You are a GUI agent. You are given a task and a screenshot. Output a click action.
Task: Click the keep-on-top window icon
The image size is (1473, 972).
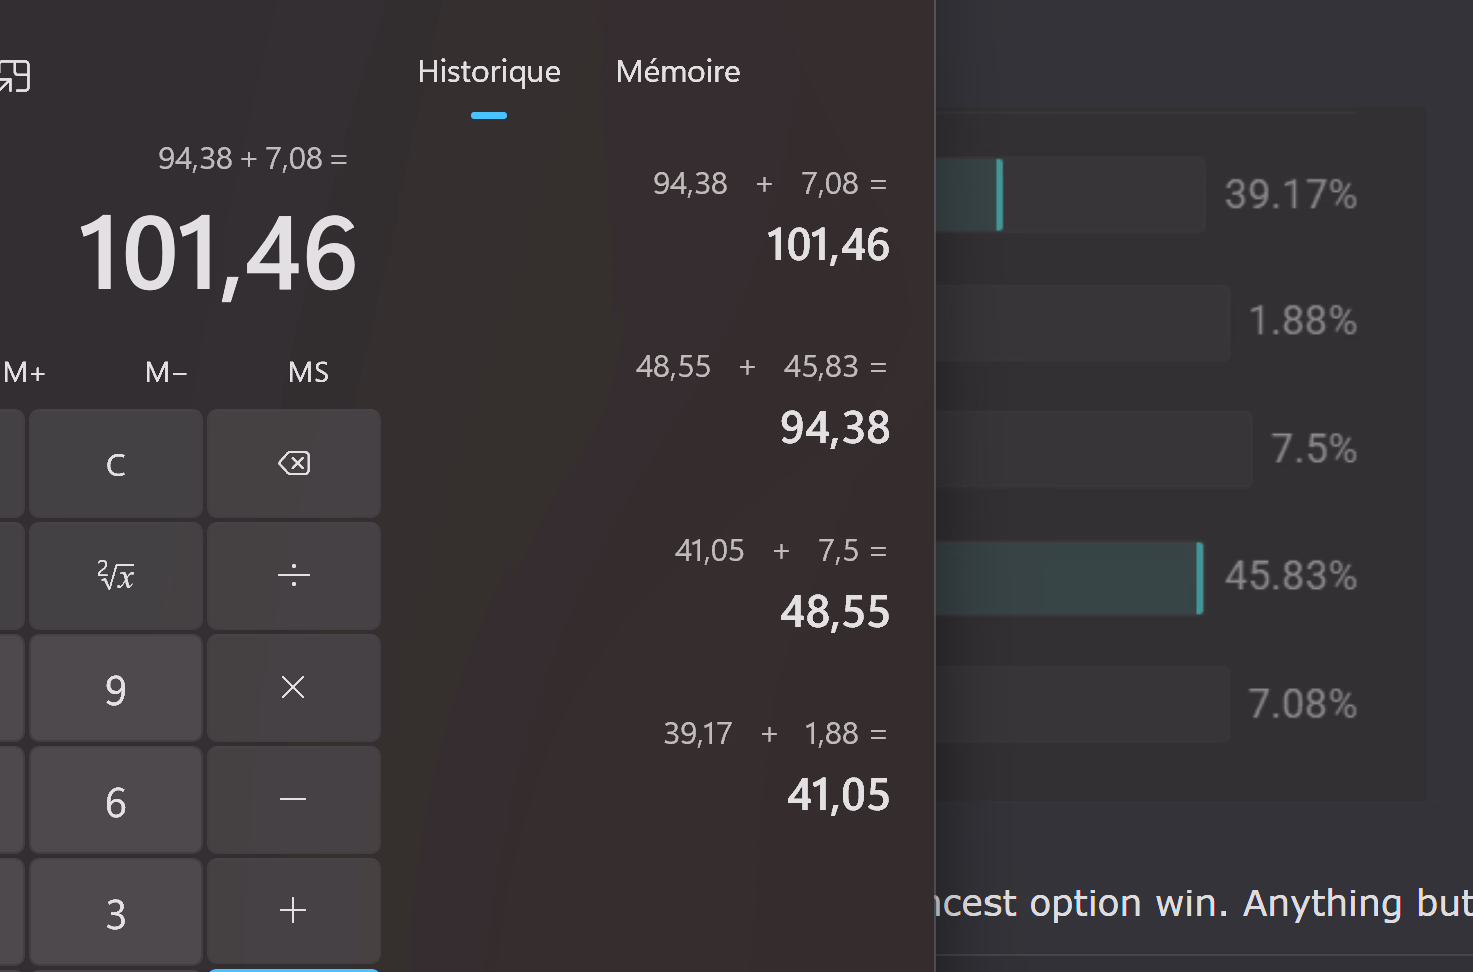[14, 76]
